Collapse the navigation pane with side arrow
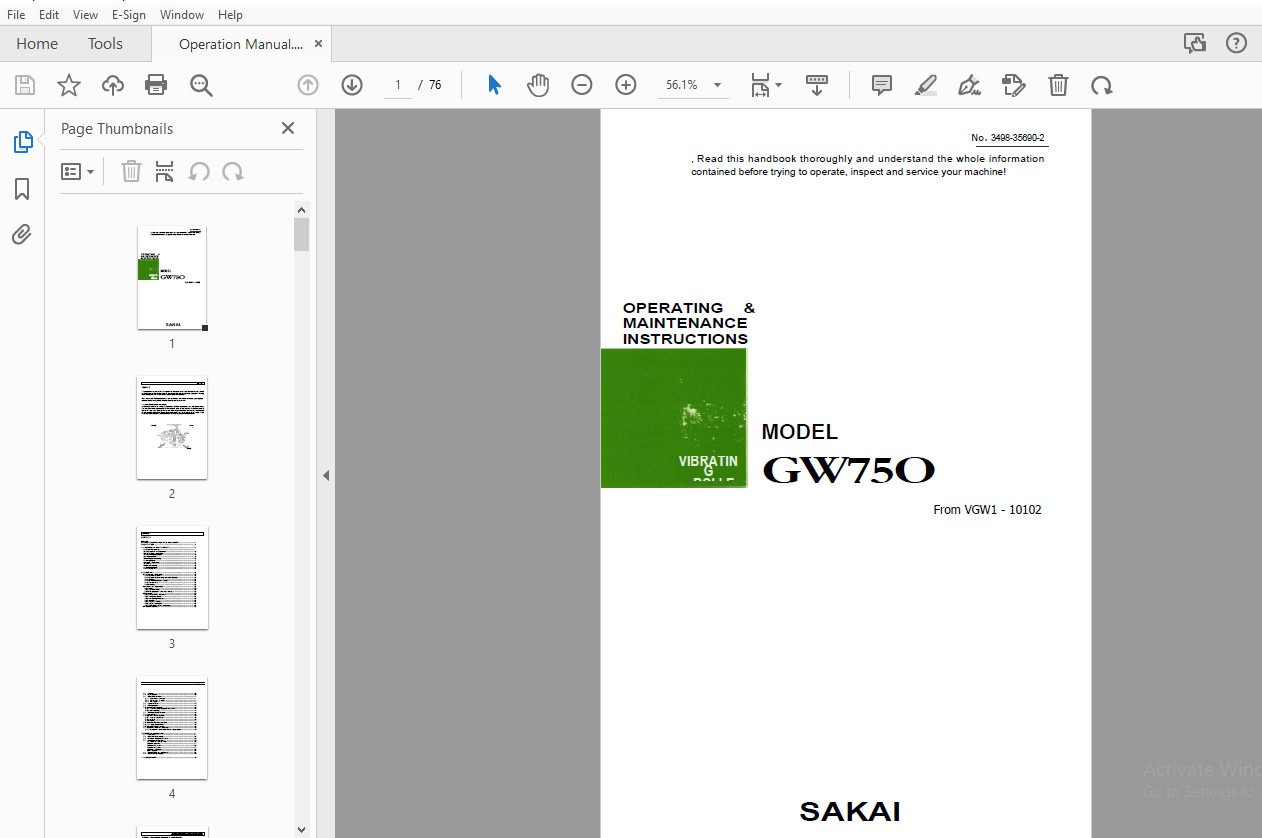This screenshot has width=1262, height=838. (x=326, y=475)
